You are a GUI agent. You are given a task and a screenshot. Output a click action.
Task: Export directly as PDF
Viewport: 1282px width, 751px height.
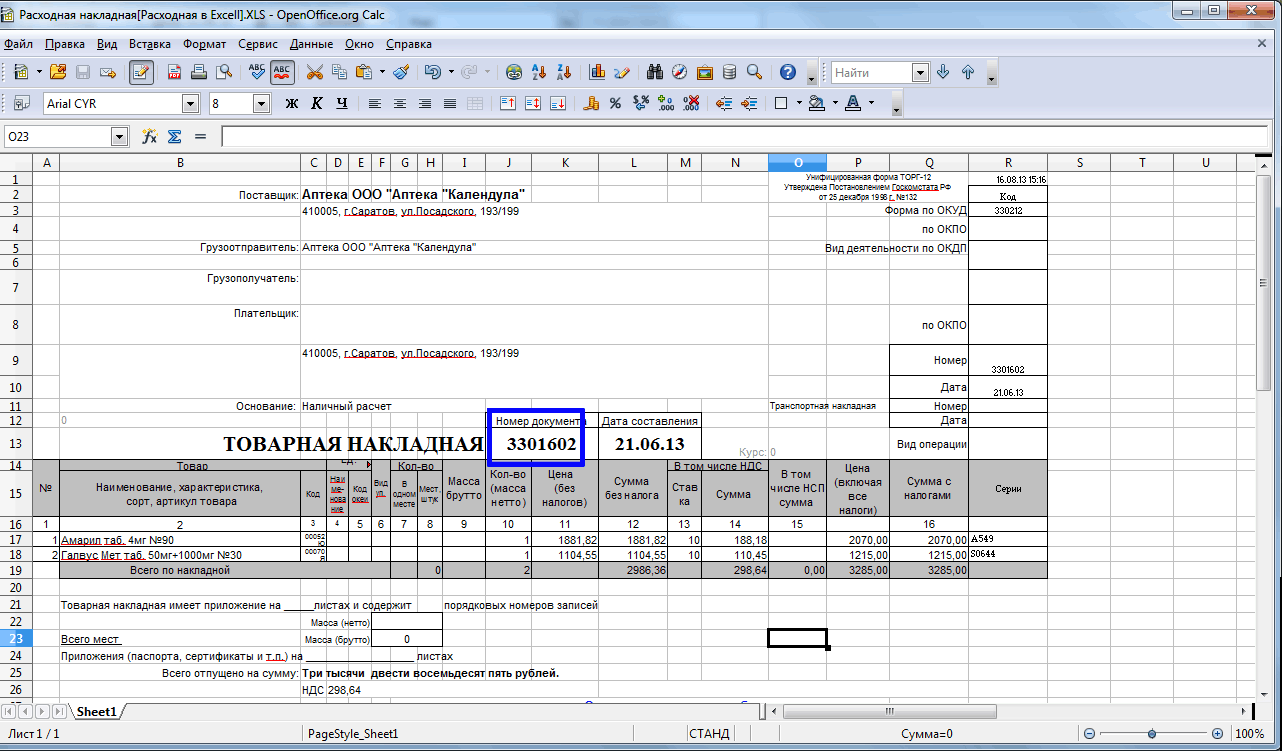click(174, 72)
